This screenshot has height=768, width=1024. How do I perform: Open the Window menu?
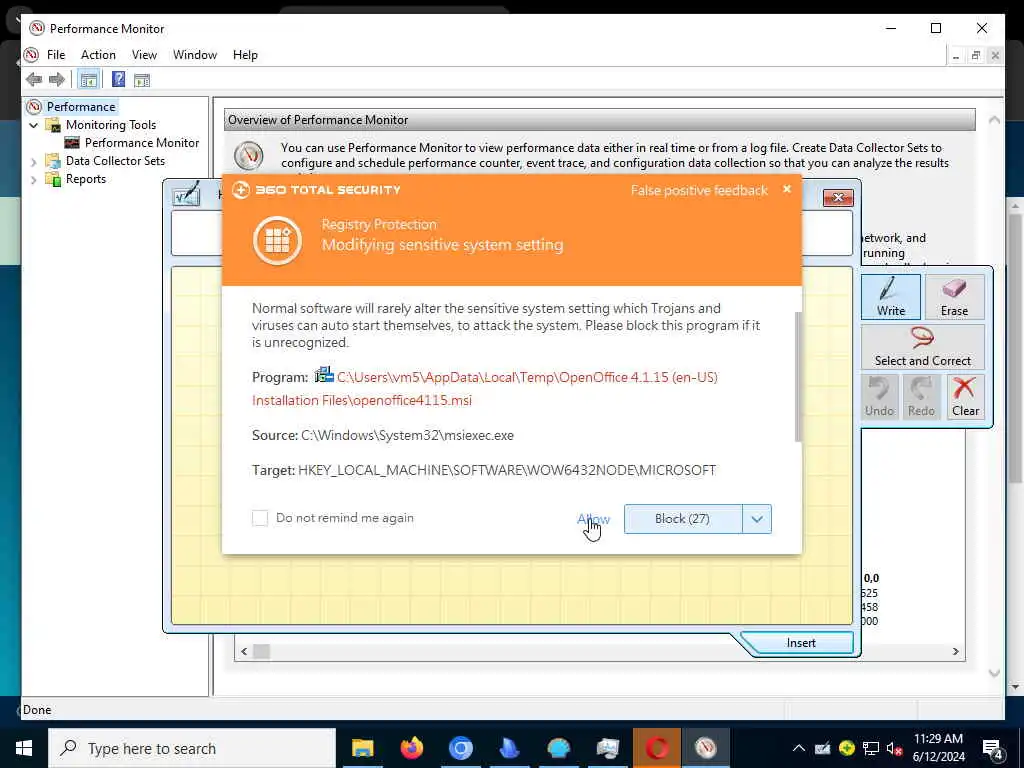click(195, 55)
